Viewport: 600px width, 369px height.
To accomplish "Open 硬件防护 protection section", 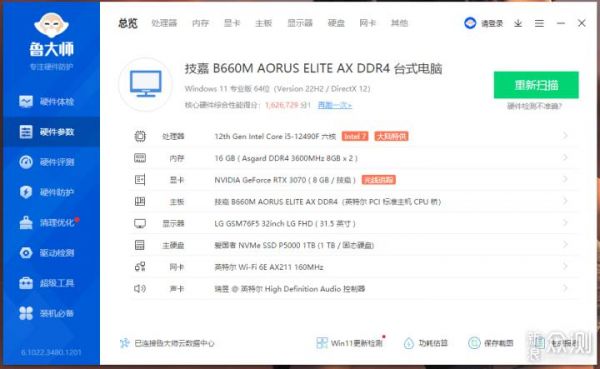I will [47, 192].
